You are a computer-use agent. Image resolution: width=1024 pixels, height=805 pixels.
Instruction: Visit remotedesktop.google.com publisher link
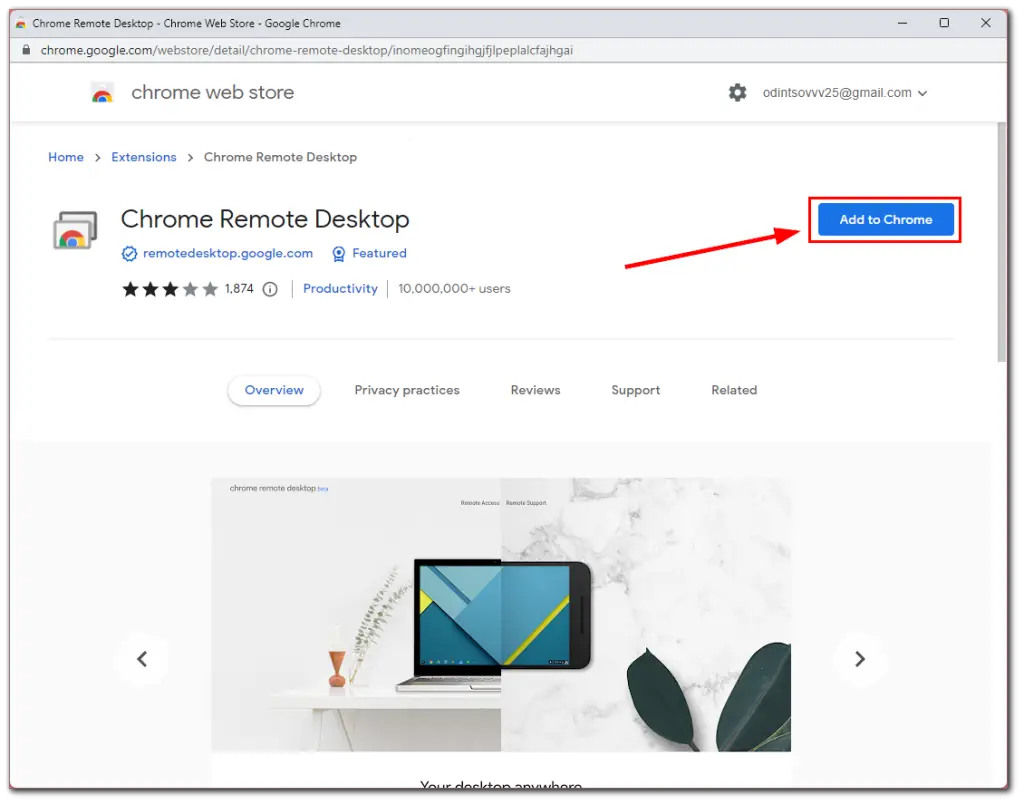(228, 253)
